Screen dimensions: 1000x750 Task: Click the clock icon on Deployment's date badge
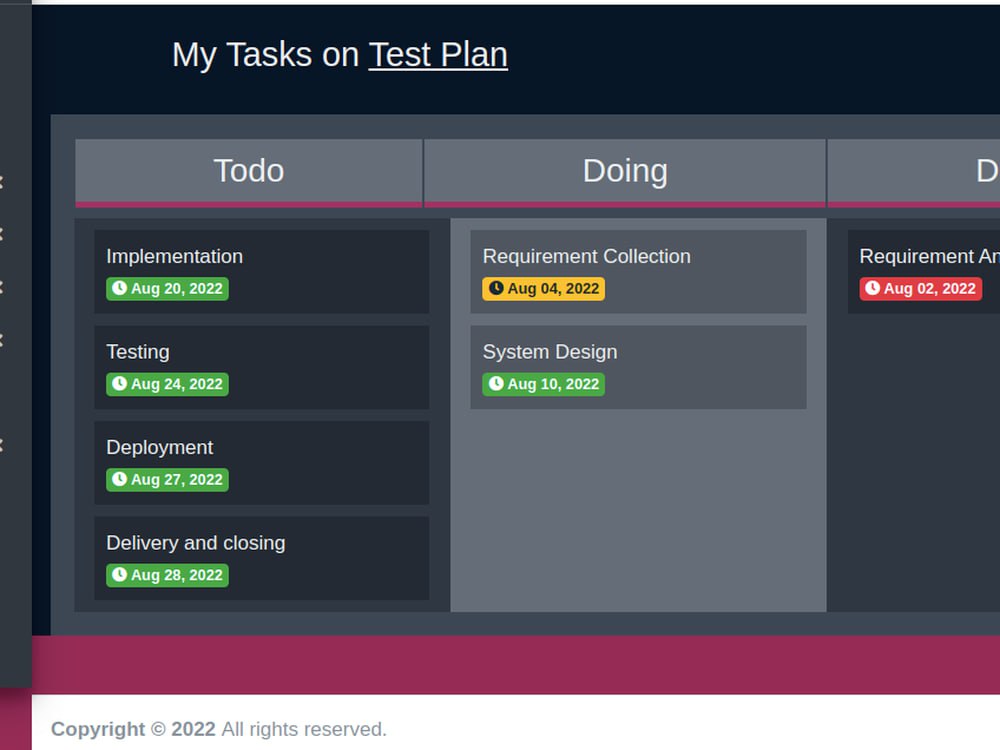[x=119, y=480]
